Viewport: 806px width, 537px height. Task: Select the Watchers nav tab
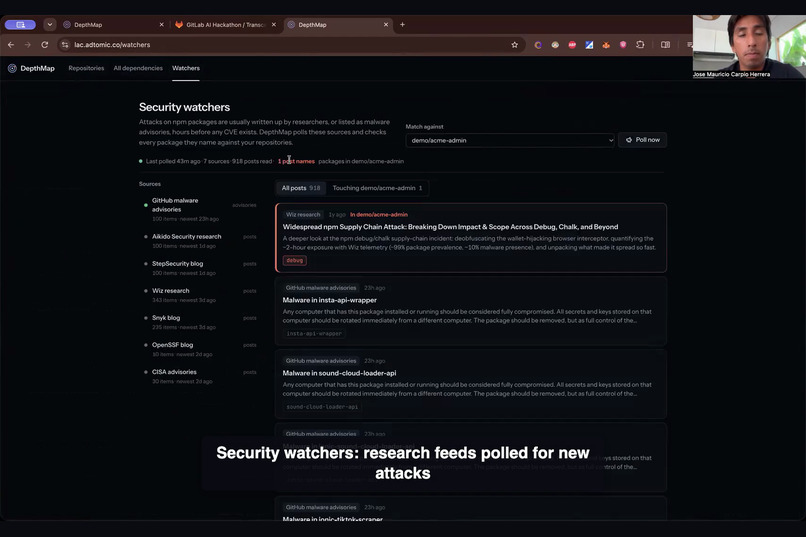click(186, 68)
